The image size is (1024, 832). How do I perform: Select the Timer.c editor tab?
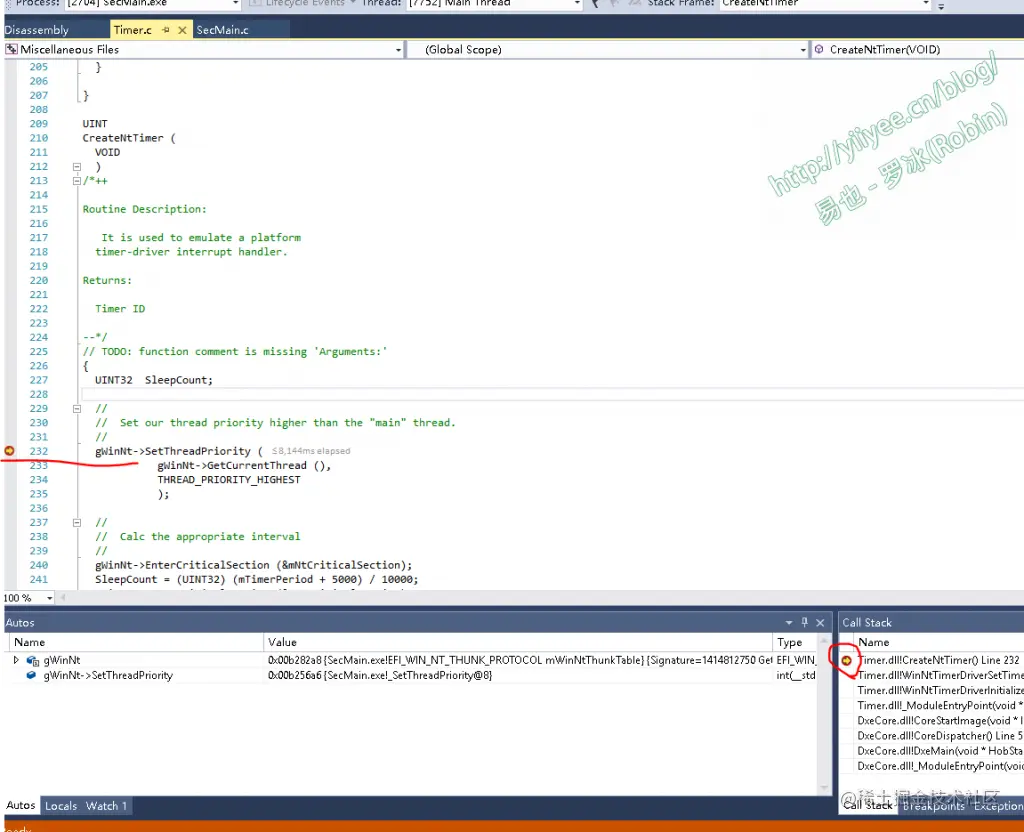point(133,30)
